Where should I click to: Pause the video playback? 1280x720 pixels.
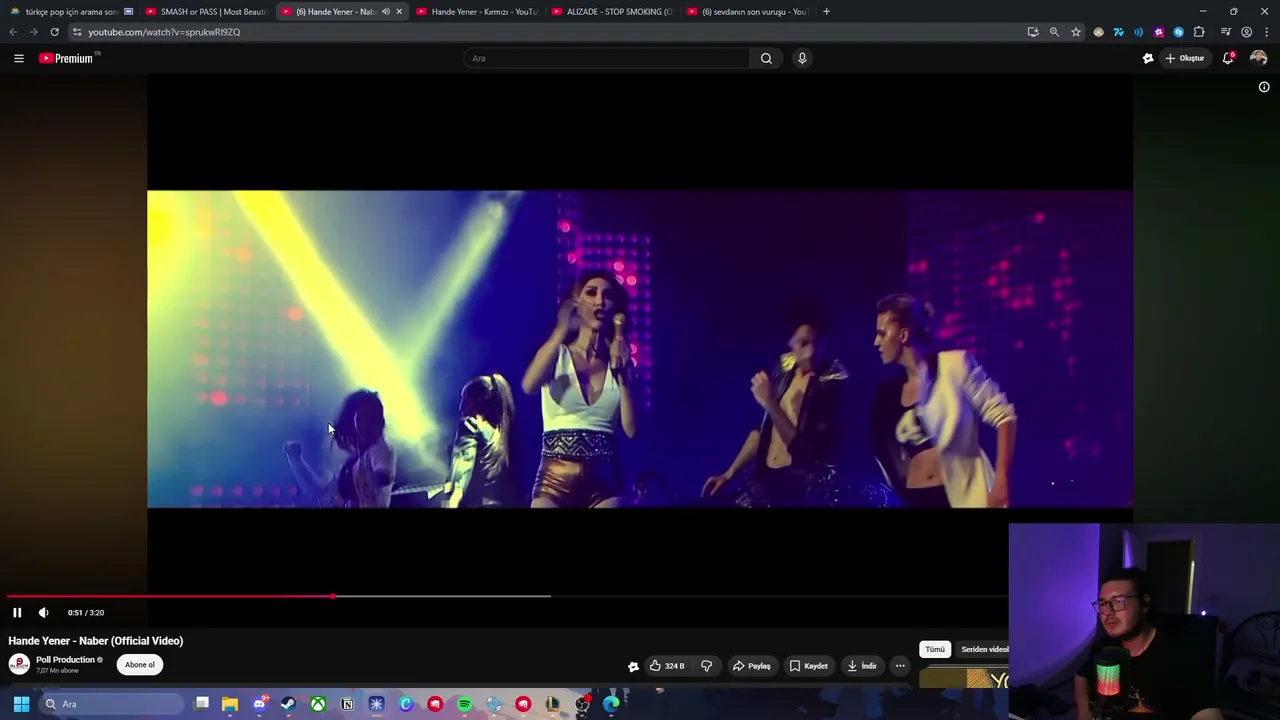coord(17,612)
